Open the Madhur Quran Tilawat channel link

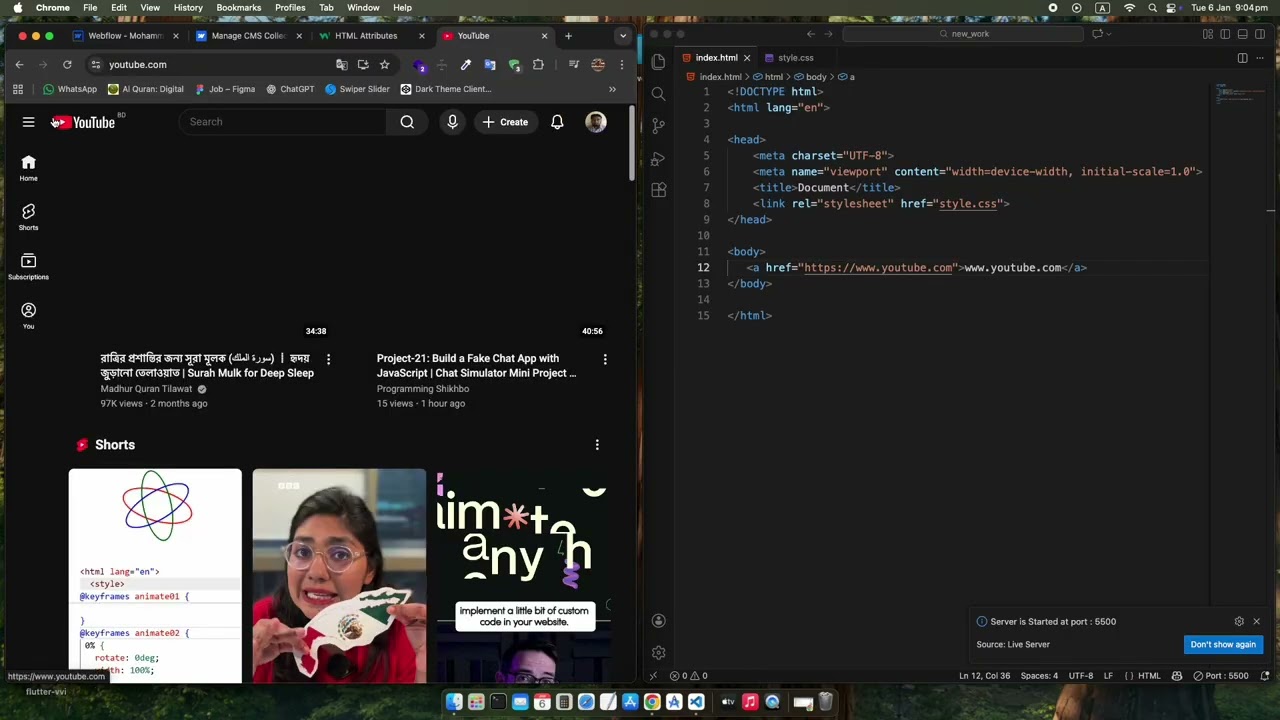(x=146, y=389)
